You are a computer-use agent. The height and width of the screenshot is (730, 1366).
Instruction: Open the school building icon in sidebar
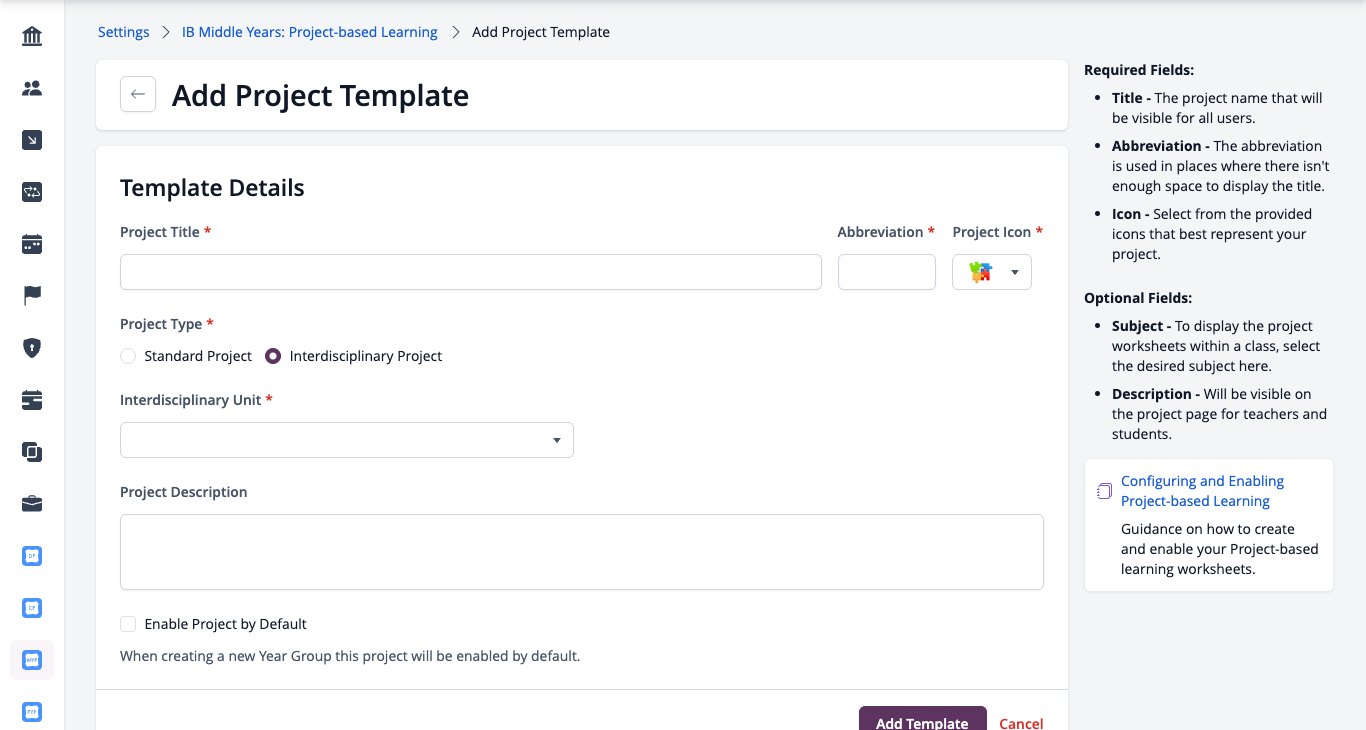[32, 37]
